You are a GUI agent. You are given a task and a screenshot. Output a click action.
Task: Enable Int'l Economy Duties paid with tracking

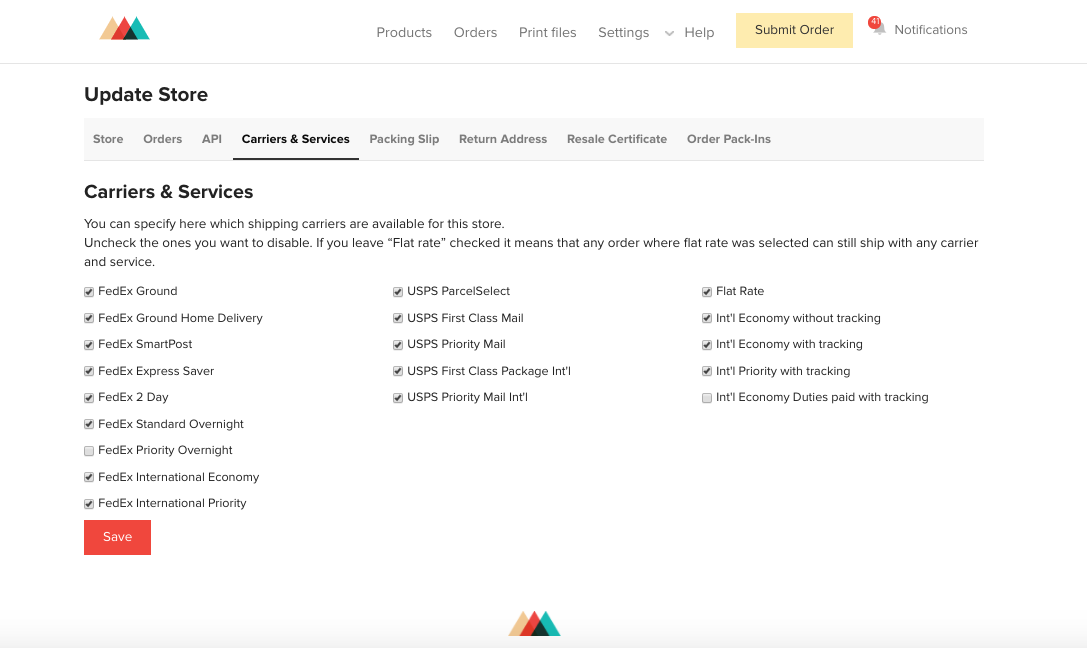707,398
